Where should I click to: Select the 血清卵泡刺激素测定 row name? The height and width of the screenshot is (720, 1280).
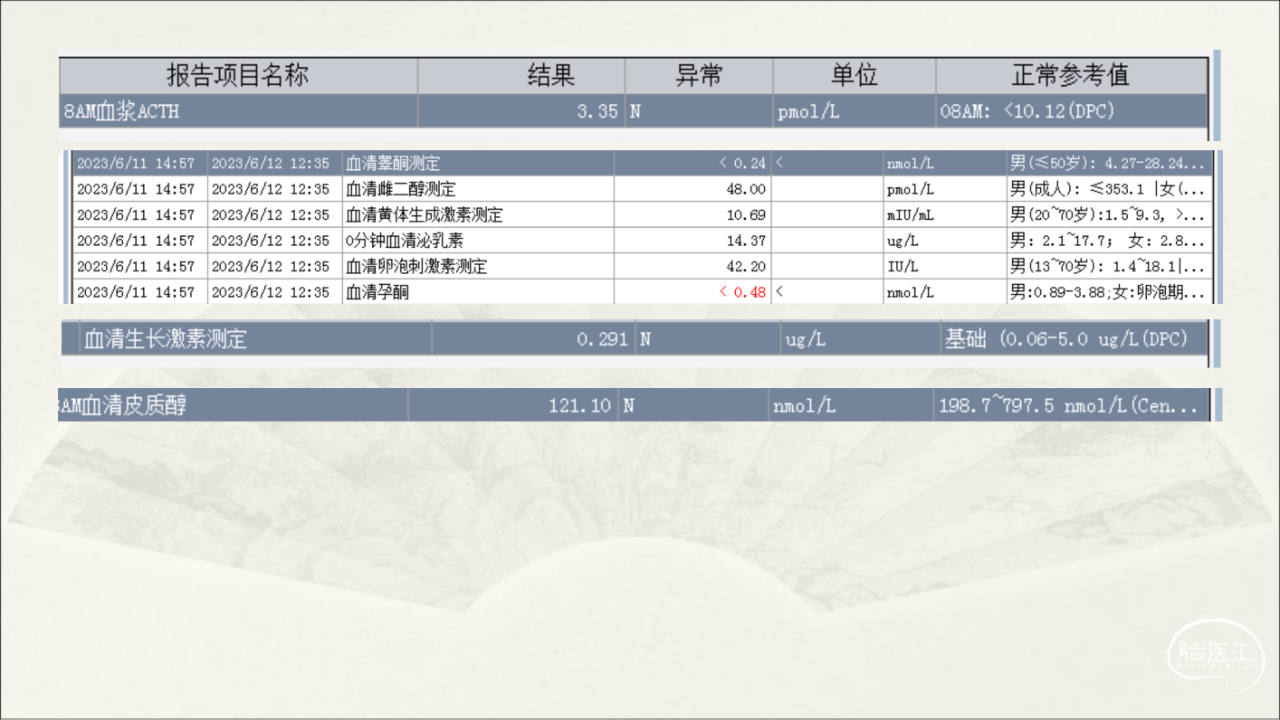416,267
